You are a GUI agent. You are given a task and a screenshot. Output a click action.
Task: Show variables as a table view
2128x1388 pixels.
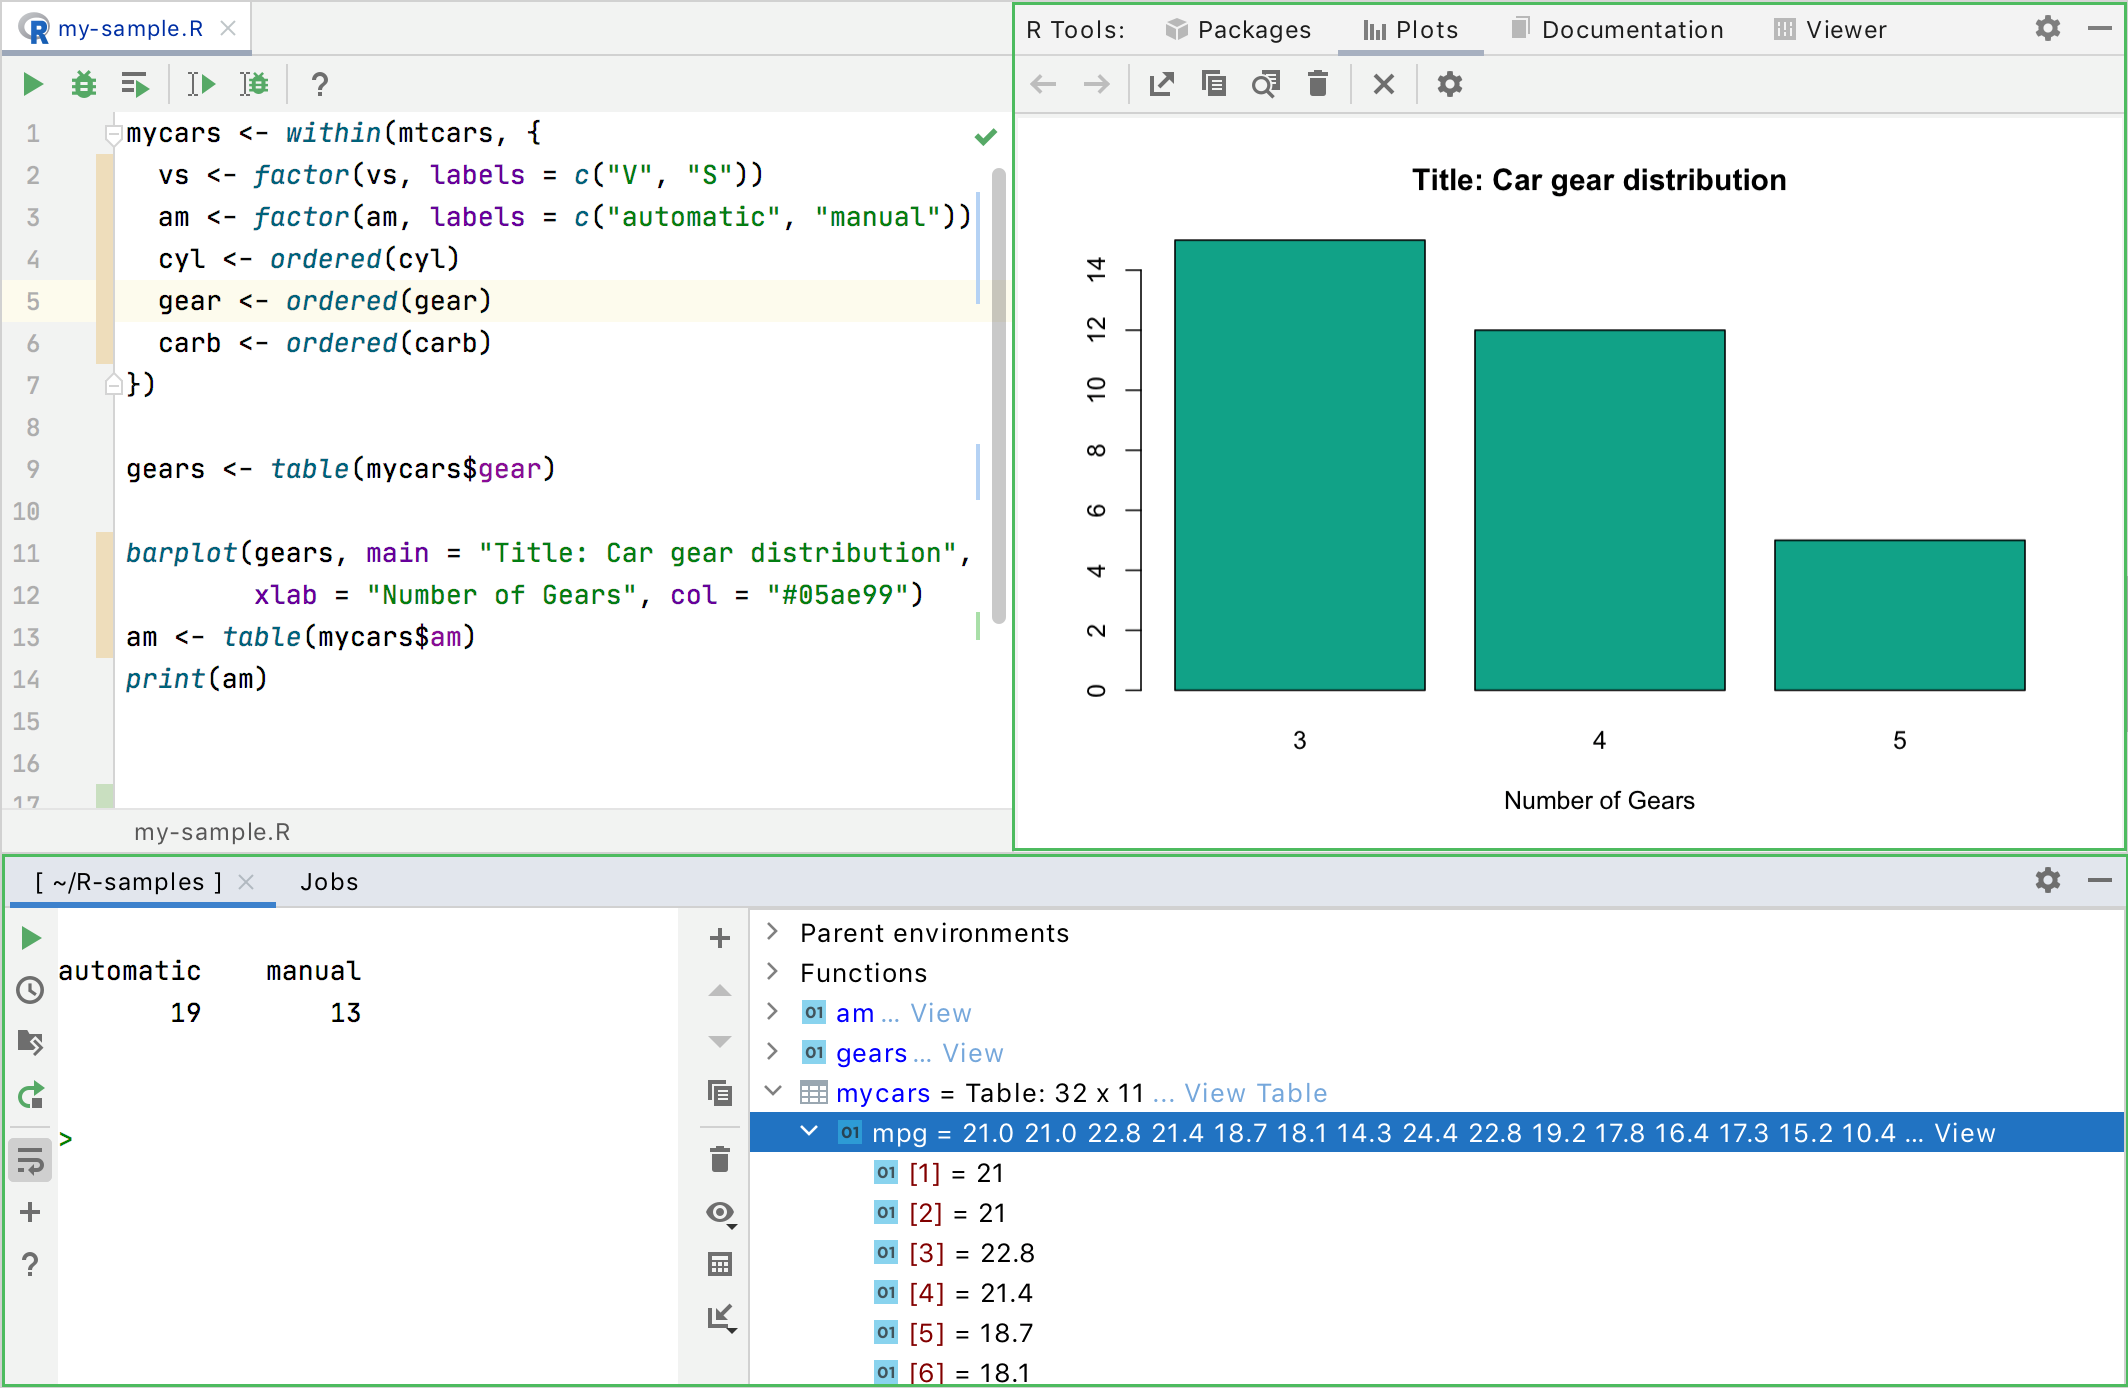pyautogui.click(x=719, y=1263)
